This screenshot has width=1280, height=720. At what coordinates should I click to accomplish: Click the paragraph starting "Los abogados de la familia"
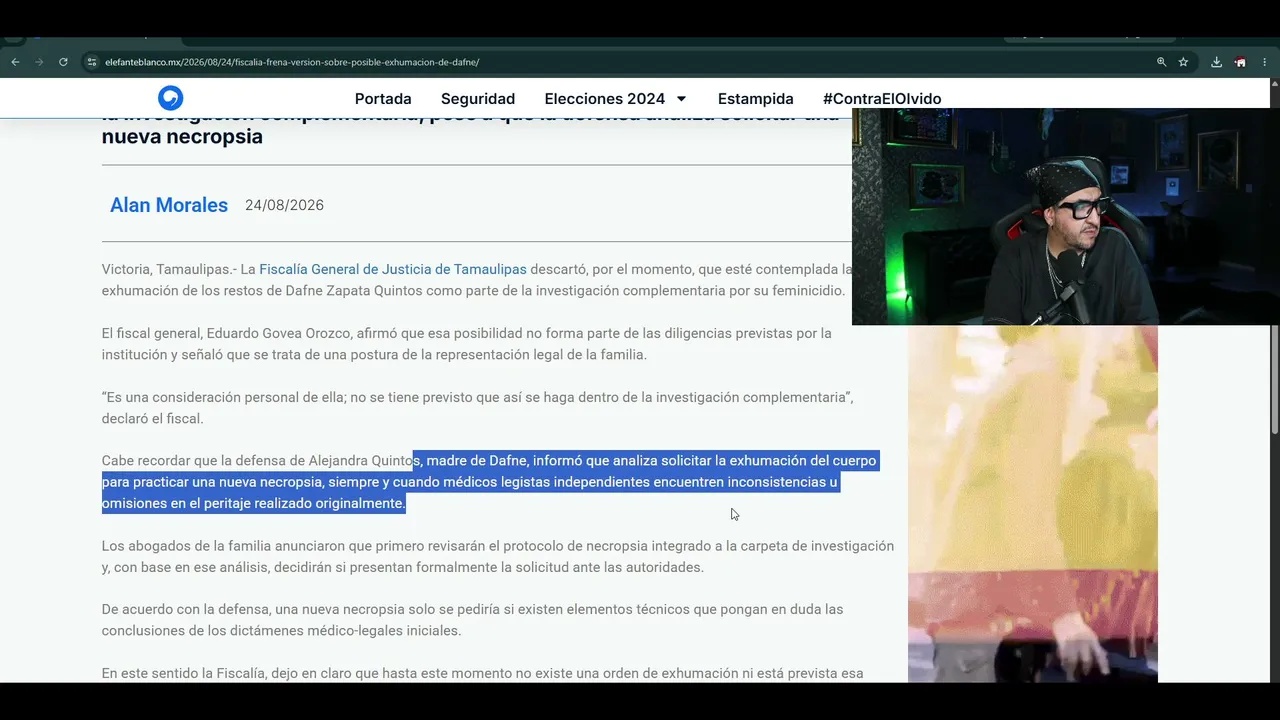pos(498,557)
